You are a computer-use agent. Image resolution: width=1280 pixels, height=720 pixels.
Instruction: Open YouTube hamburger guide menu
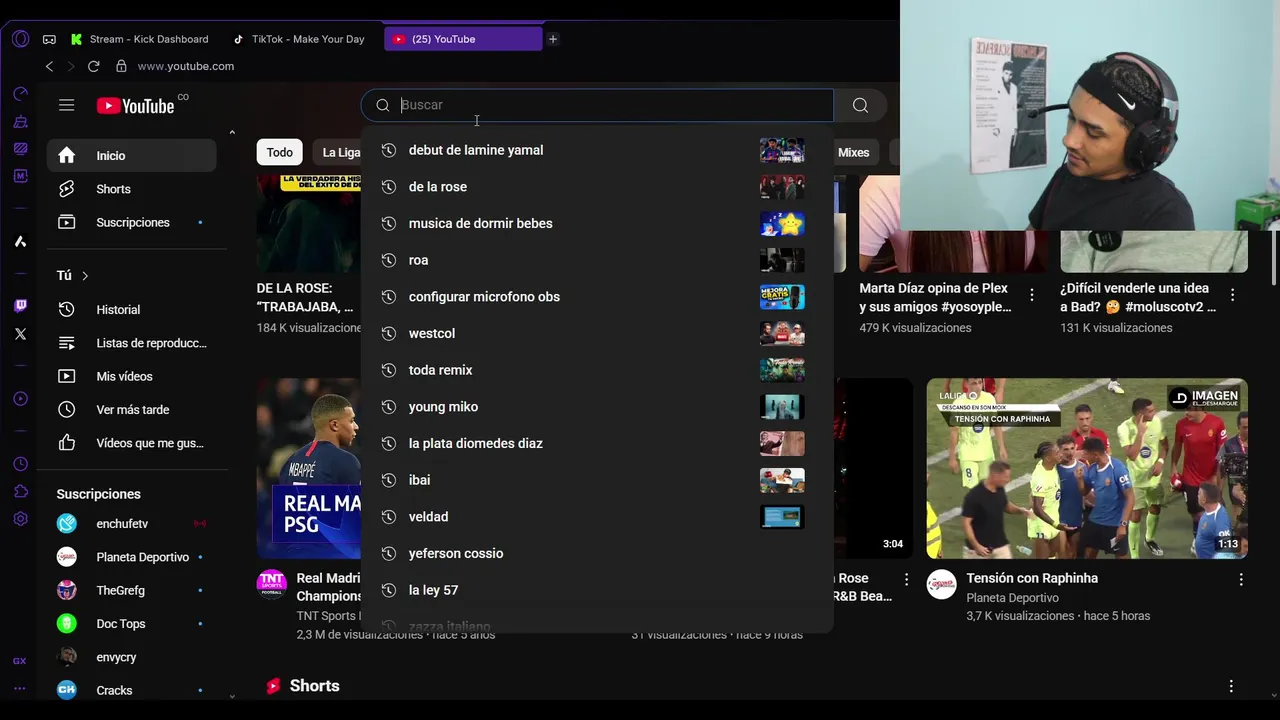[x=66, y=105]
